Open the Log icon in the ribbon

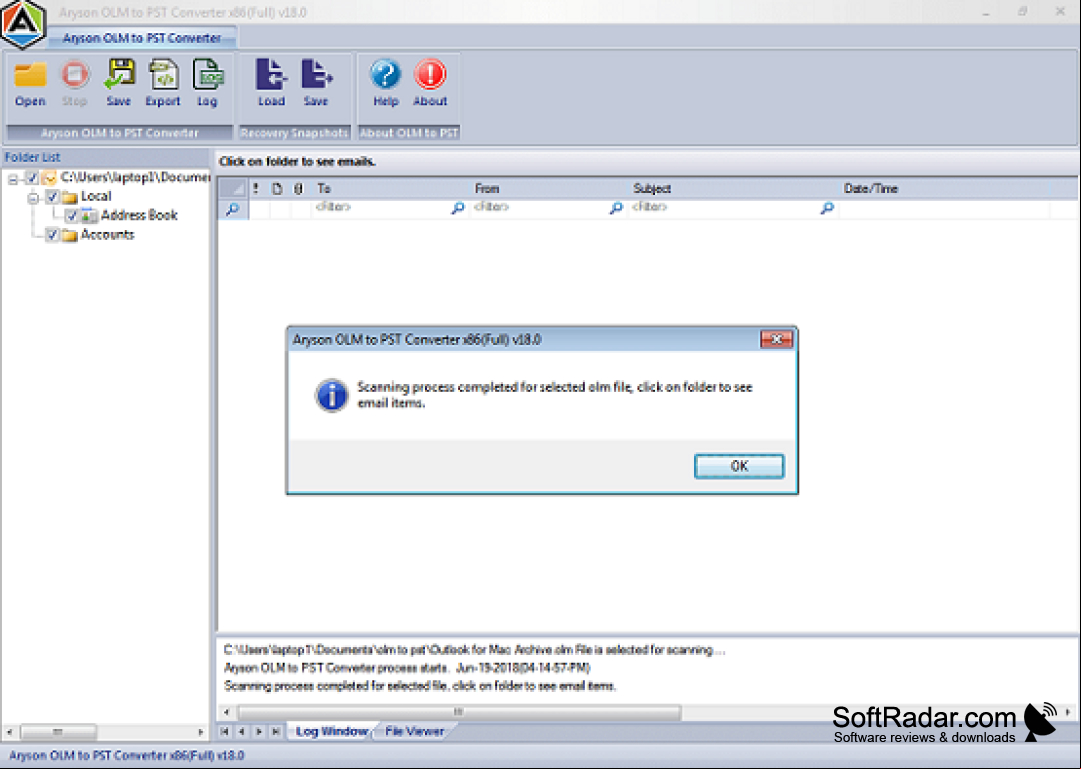[207, 83]
